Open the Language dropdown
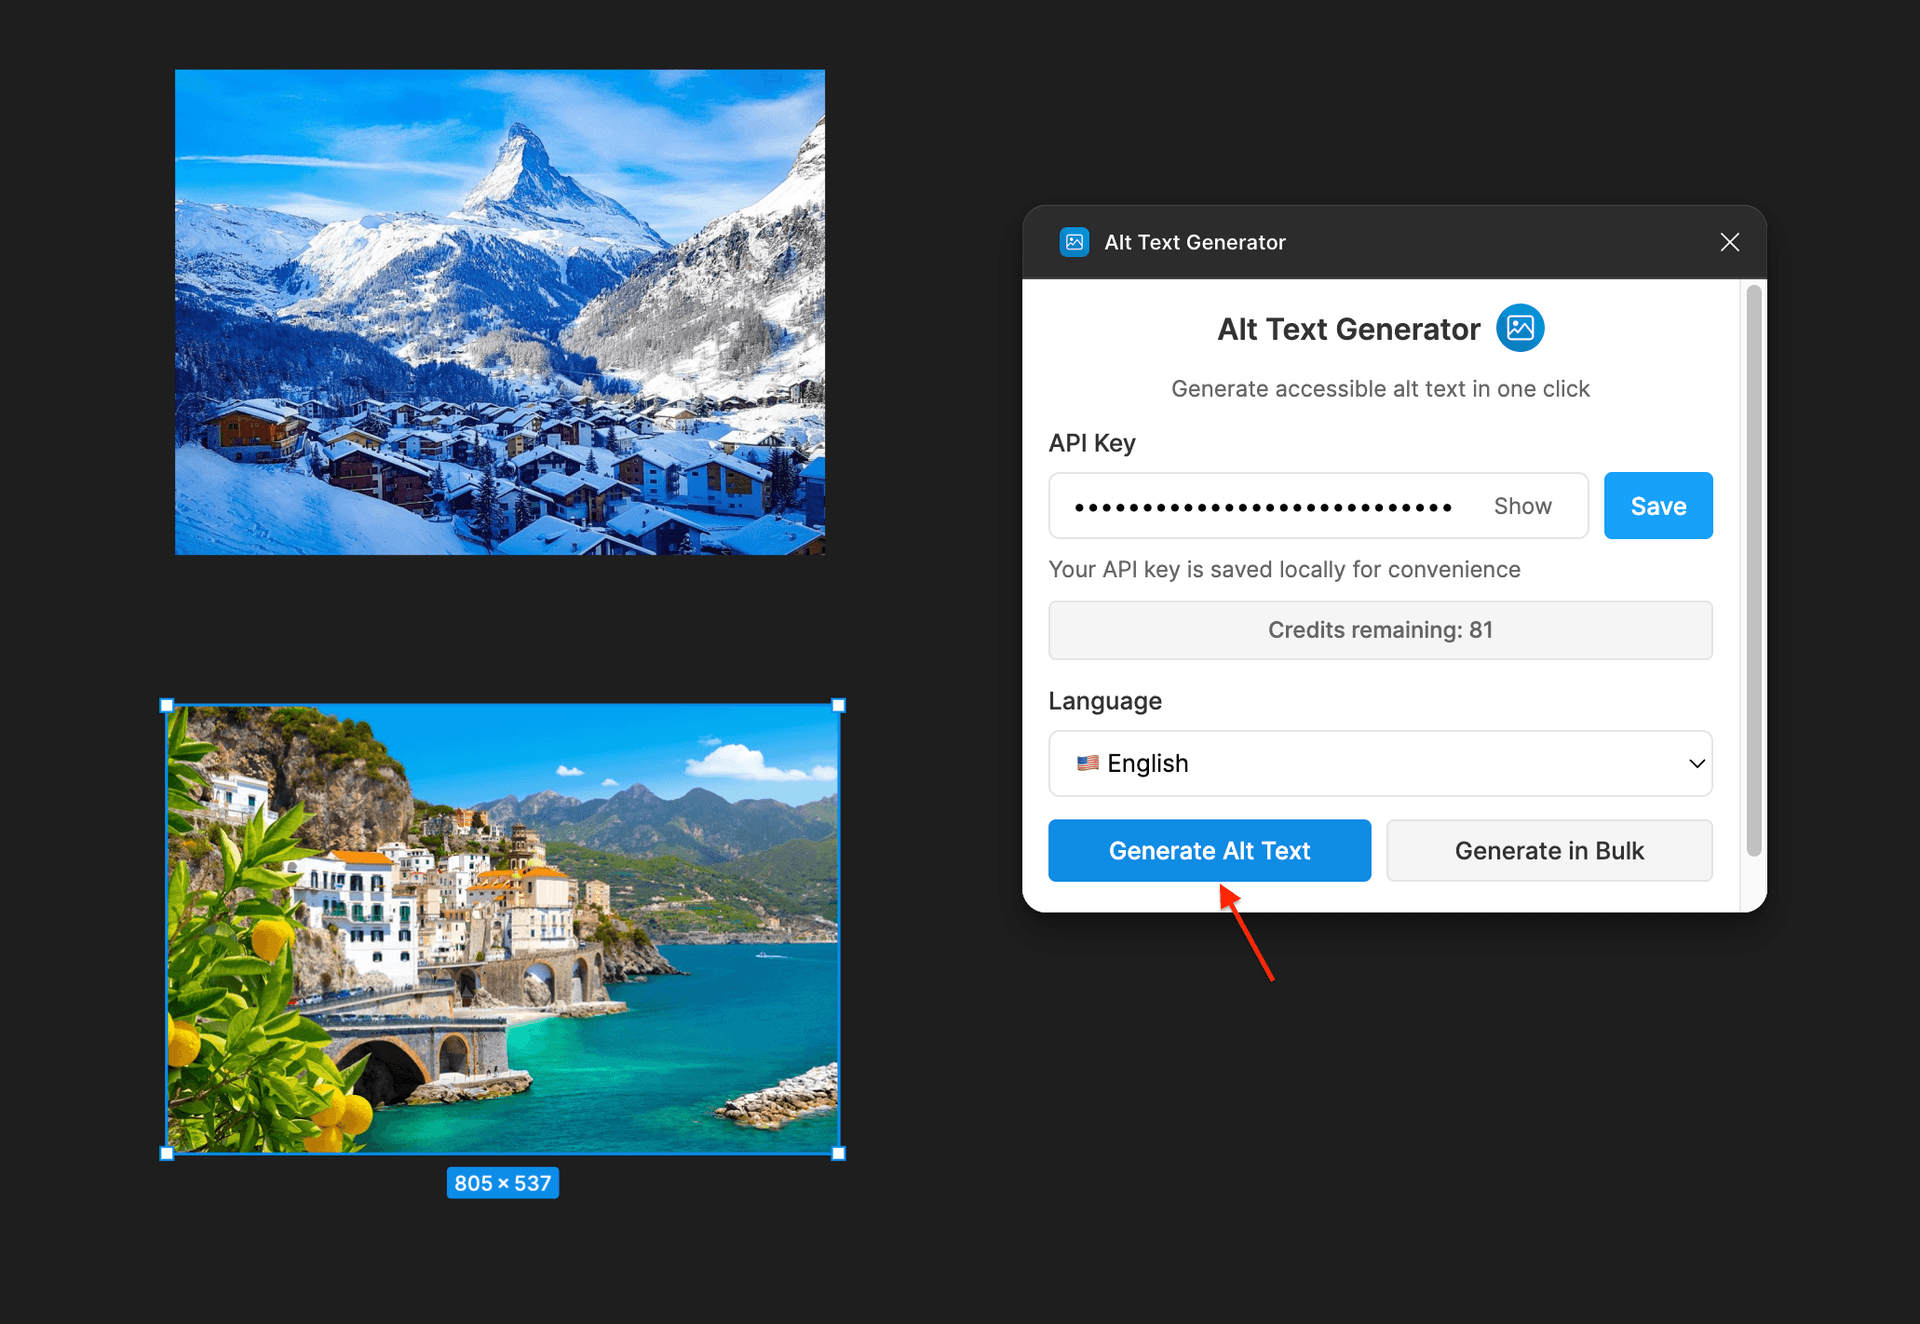This screenshot has height=1324, width=1920. coord(1380,763)
